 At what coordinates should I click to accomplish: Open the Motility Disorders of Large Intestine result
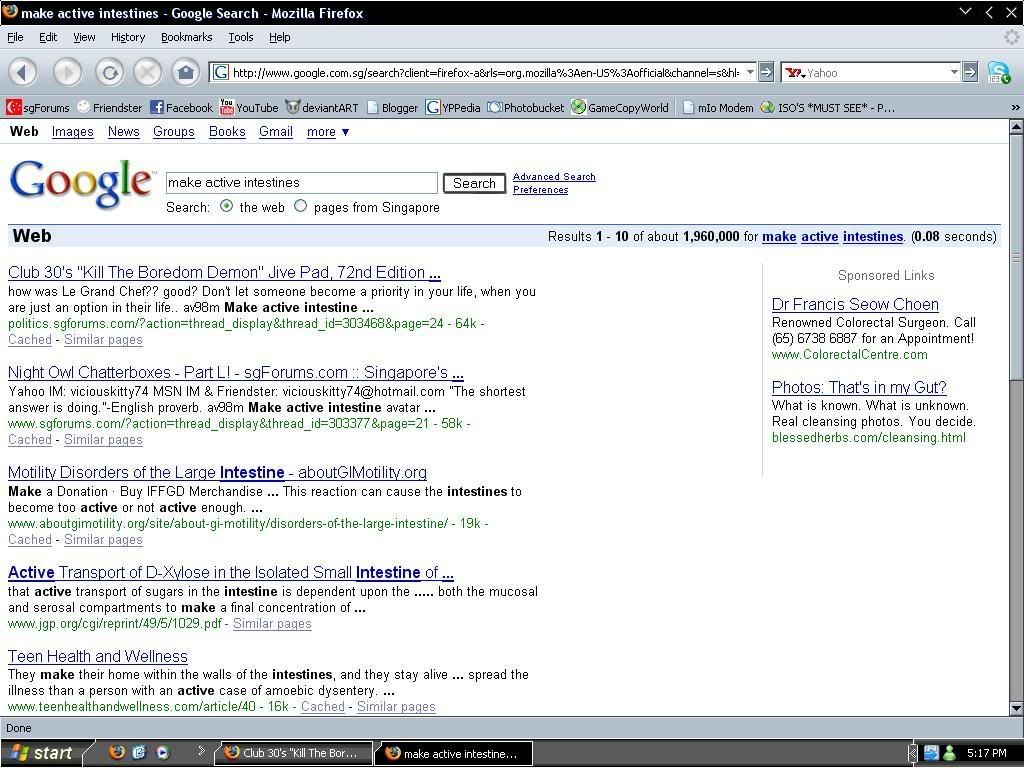point(217,472)
